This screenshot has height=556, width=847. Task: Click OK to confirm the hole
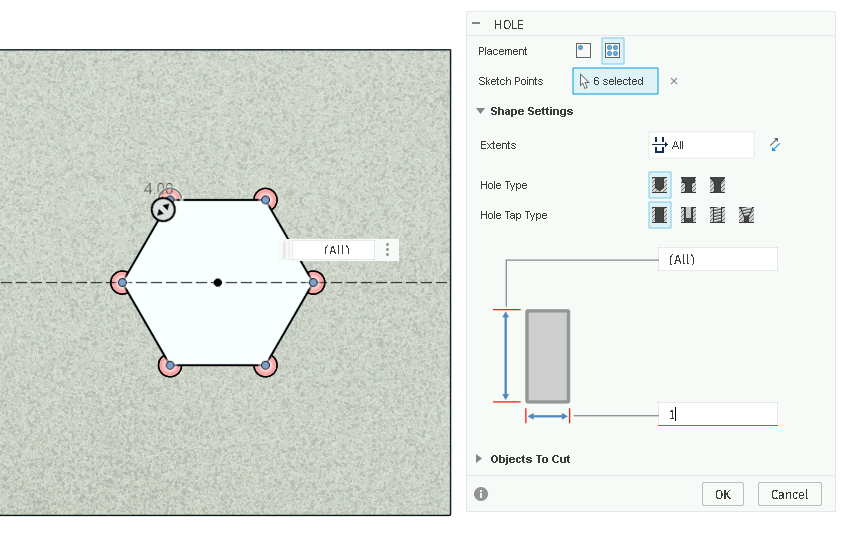click(722, 494)
